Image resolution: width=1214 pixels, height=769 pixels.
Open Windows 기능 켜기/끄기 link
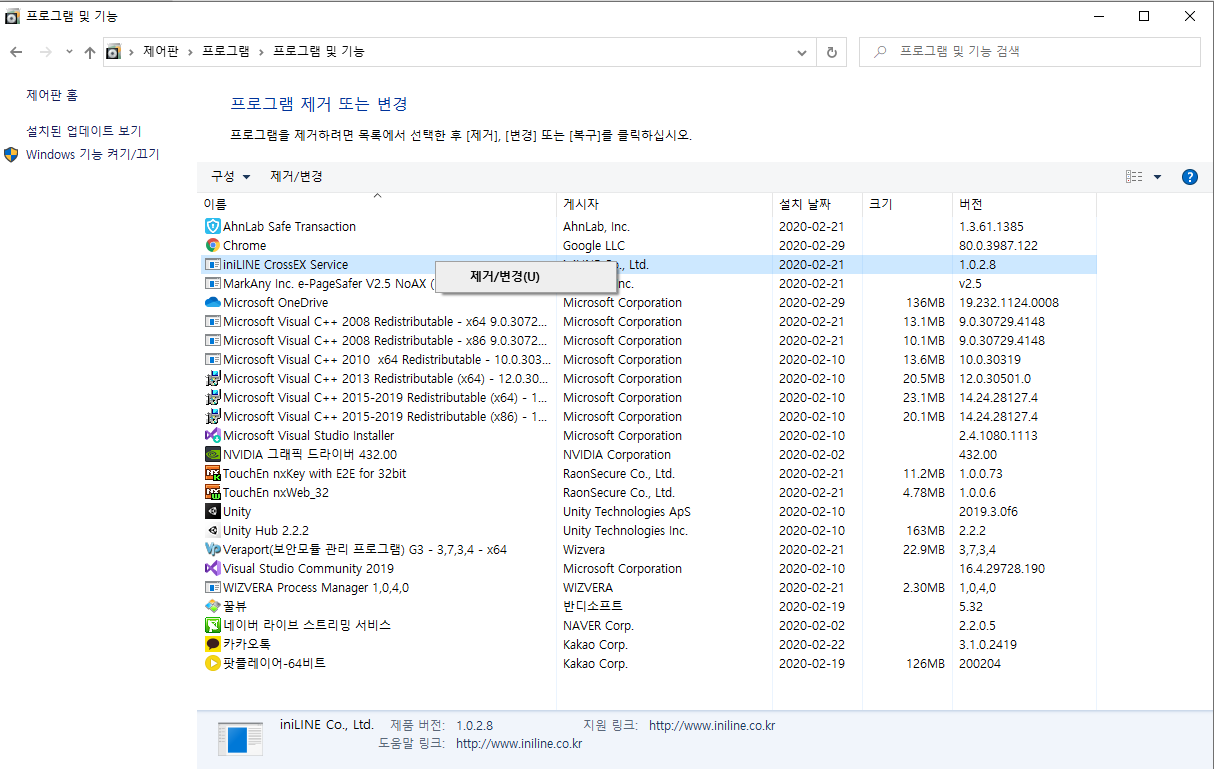coord(93,155)
